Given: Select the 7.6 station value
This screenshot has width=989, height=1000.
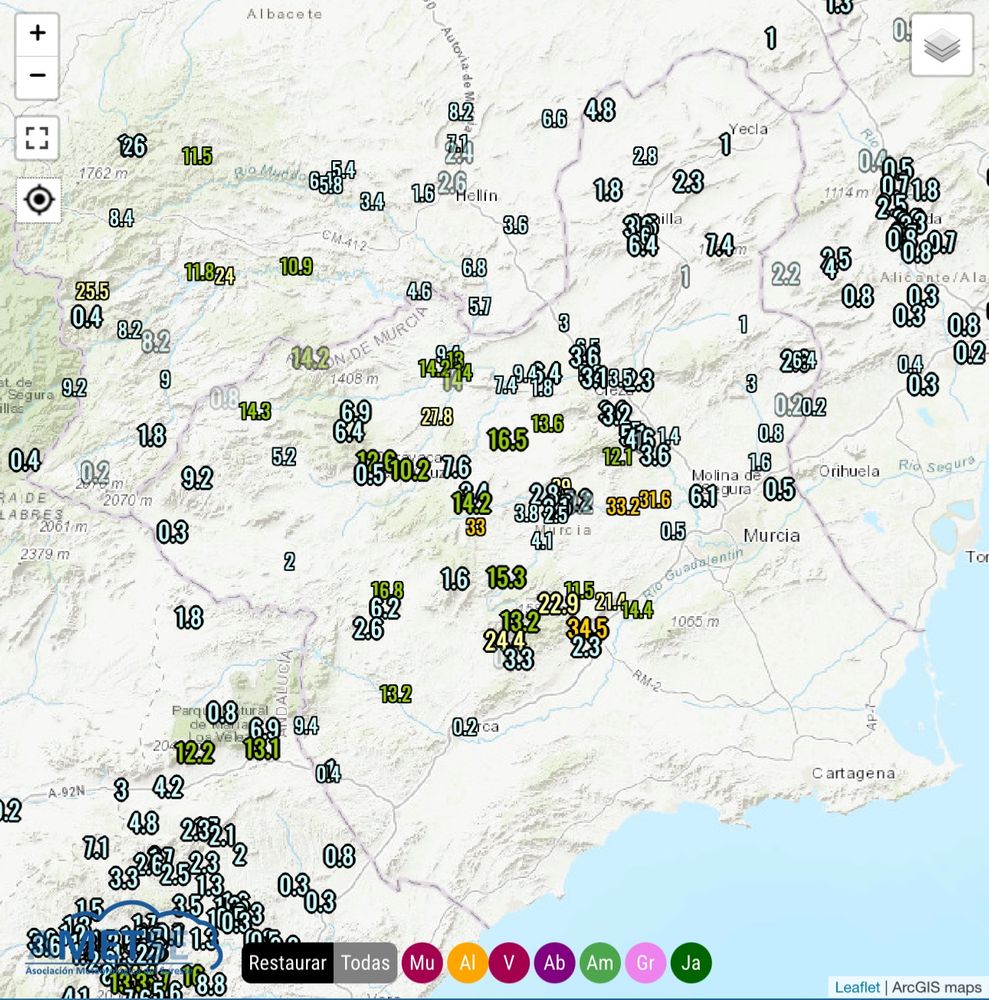Looking at the screenshot, I should point(457,467).
